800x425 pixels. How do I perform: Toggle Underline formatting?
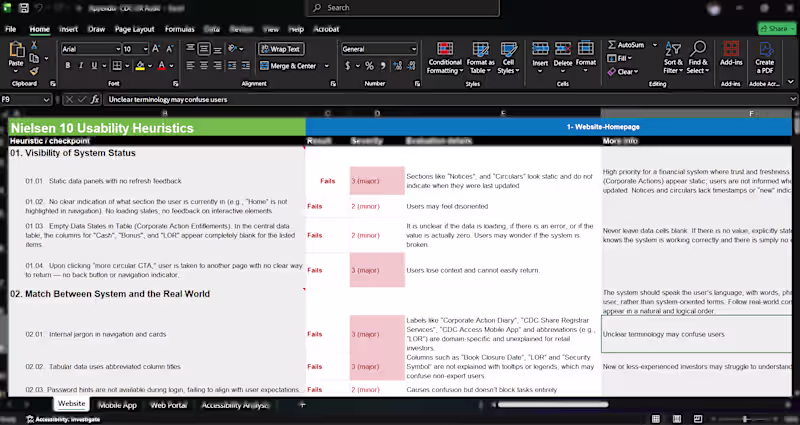coord(94,66)
